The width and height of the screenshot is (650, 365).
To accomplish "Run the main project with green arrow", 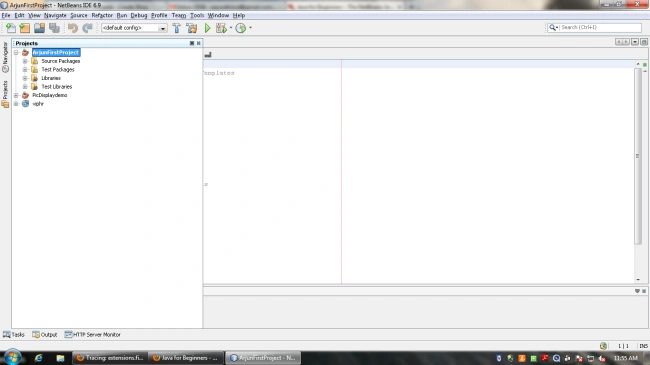I will 207,28.
